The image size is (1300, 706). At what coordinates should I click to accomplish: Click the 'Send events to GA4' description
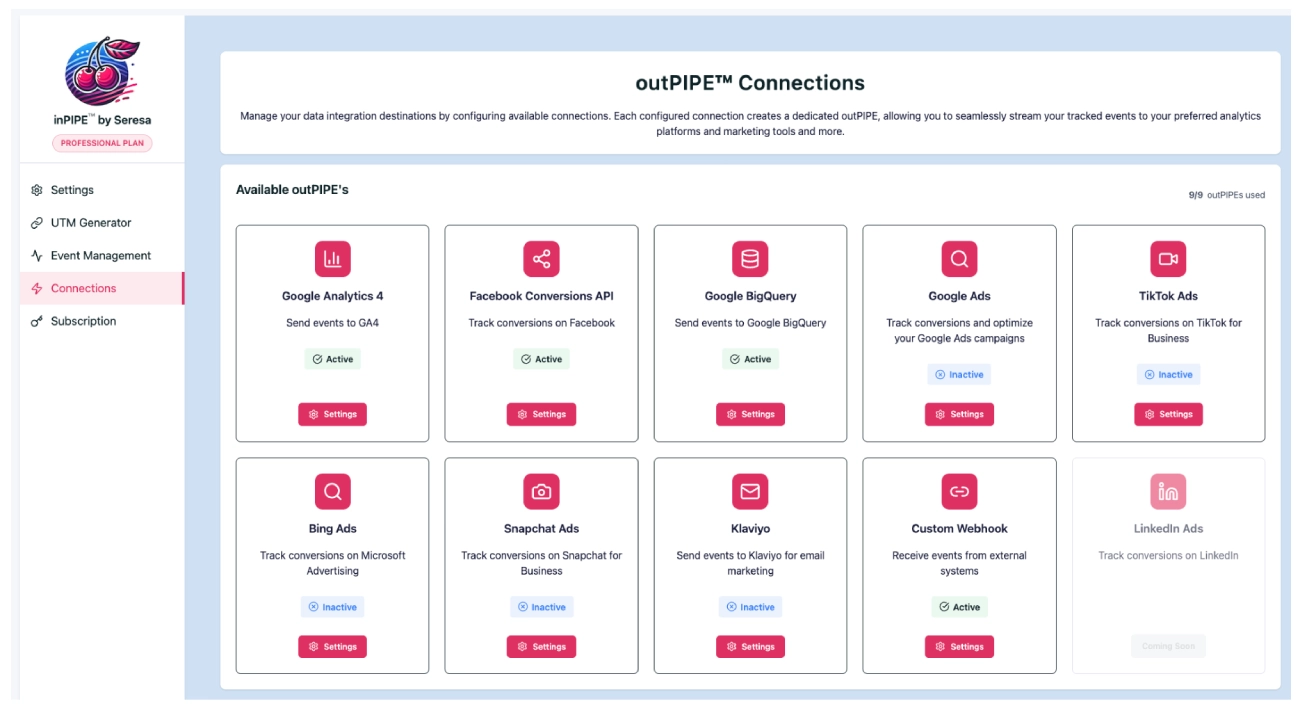click(333, 323)
